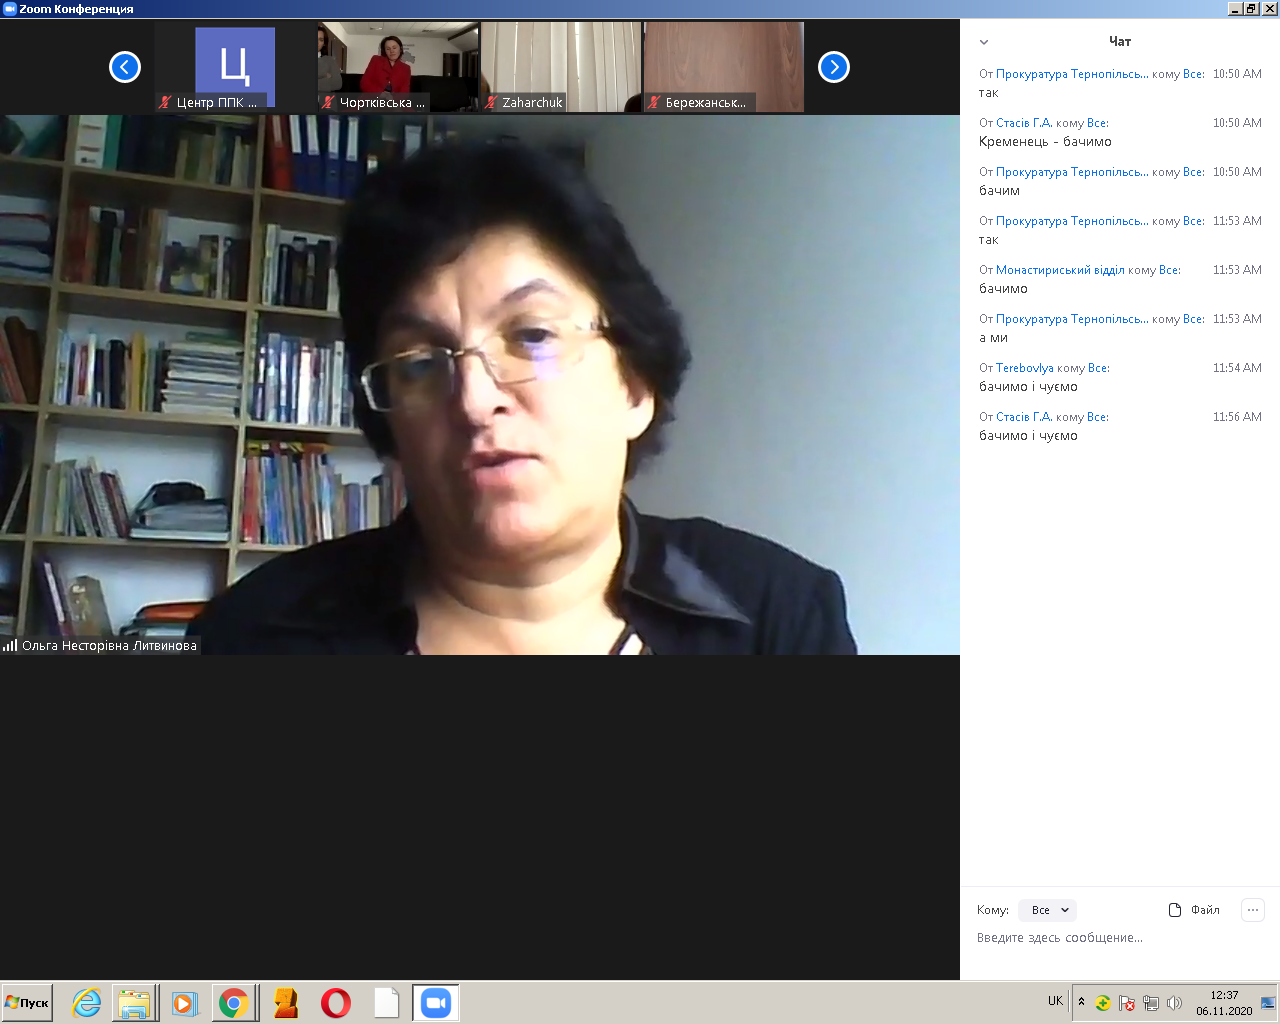Viewport: 1280px width, 1024px height.
Task: Click the main speaker video of Ольга Литвинова
Action: 480,385
